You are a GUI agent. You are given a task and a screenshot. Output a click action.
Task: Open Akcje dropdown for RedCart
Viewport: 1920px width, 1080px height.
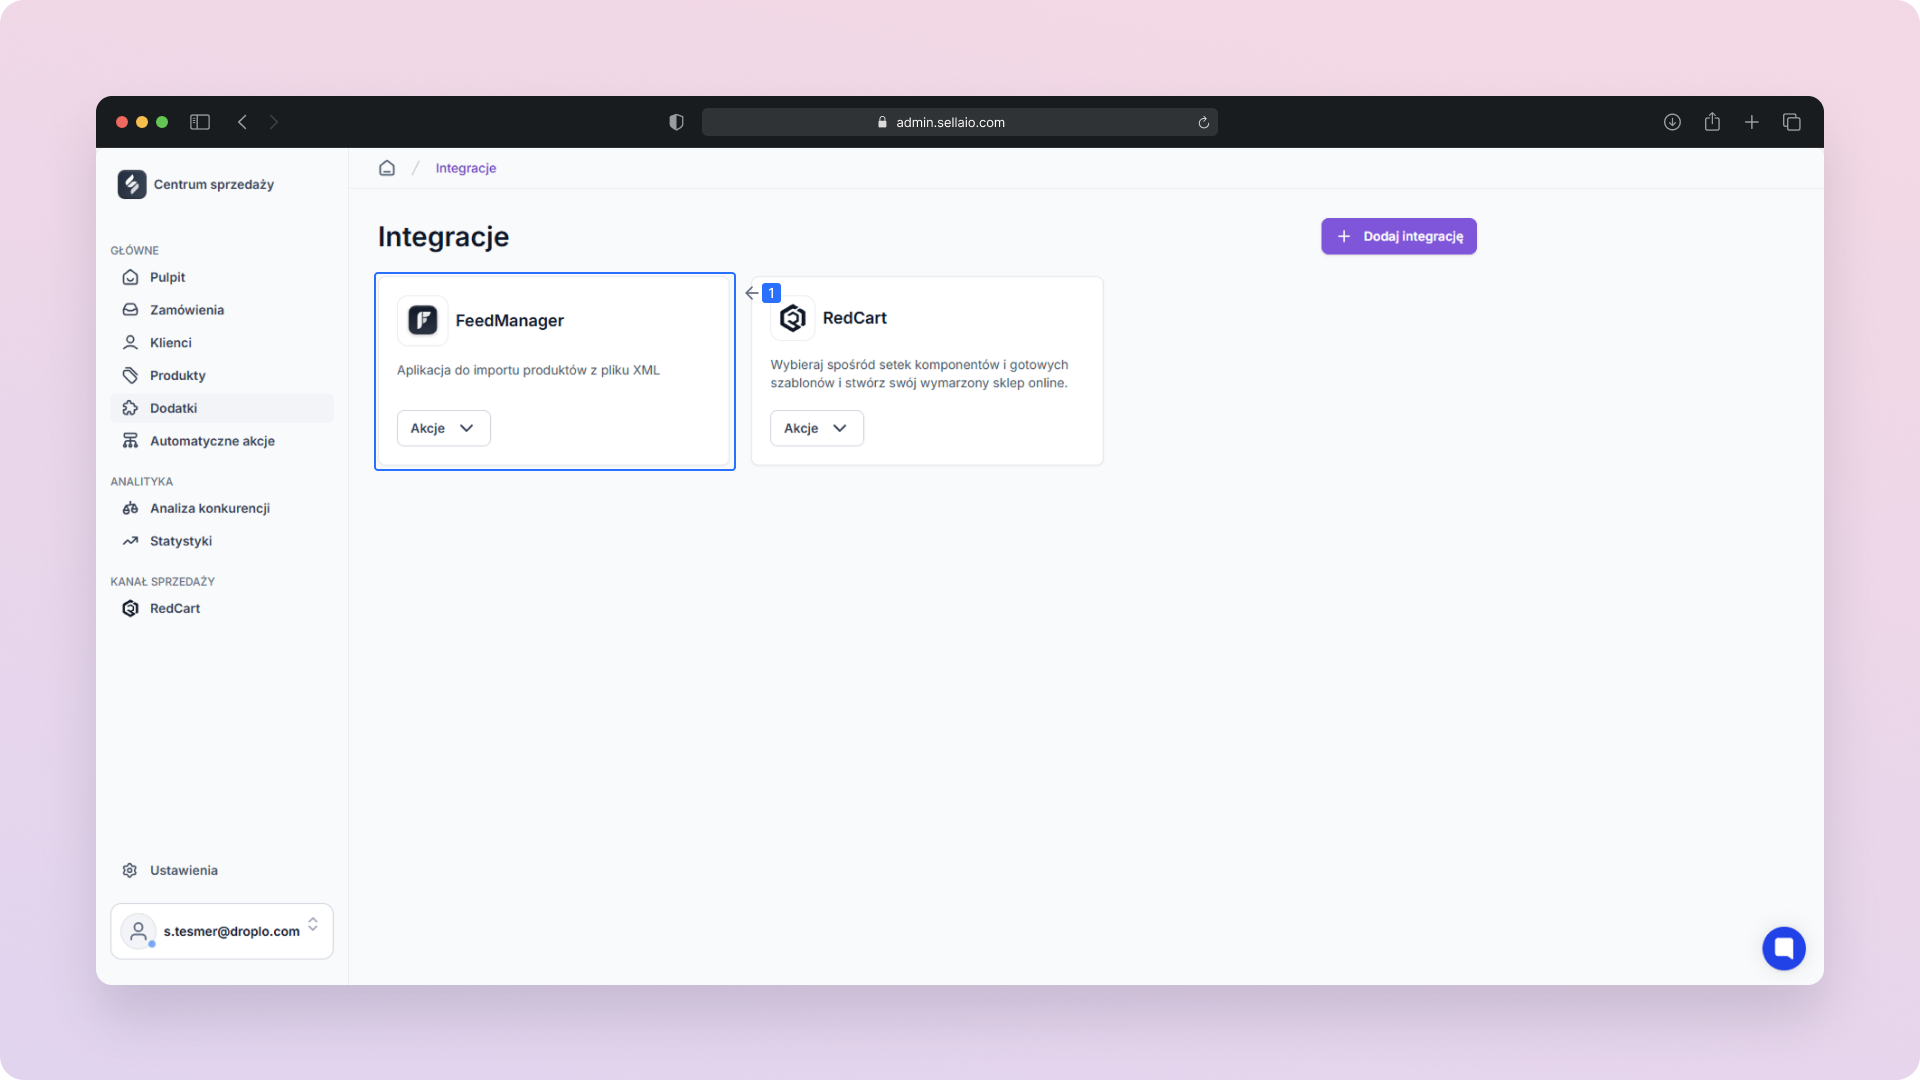[x=817, y=428]
